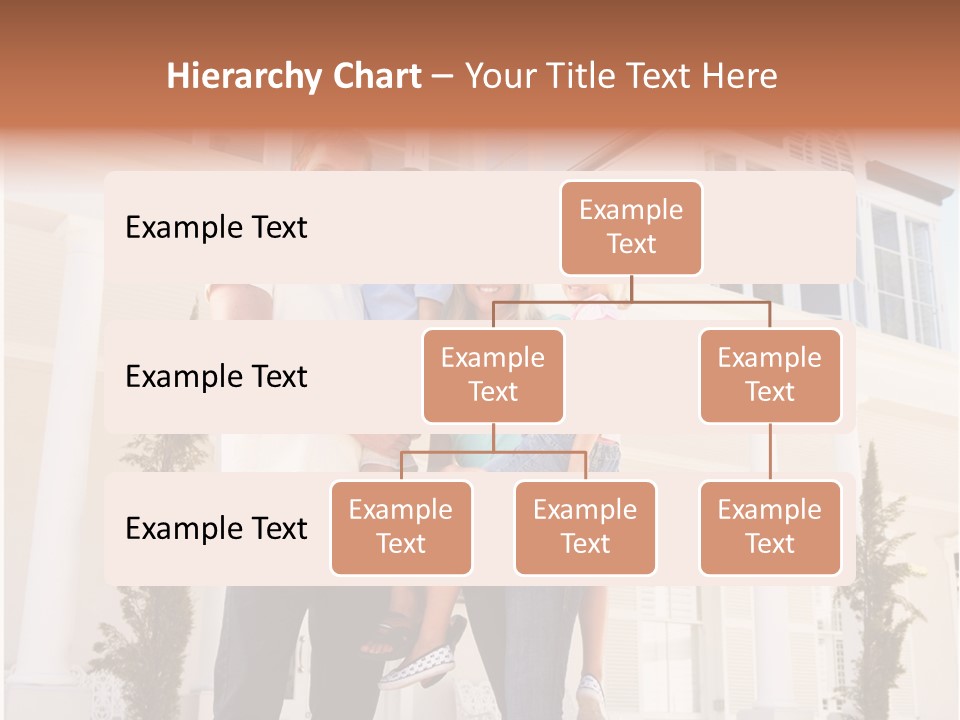Click the brown header band beside the title
The height and width of the screenshot is (720, 960).
880,76
